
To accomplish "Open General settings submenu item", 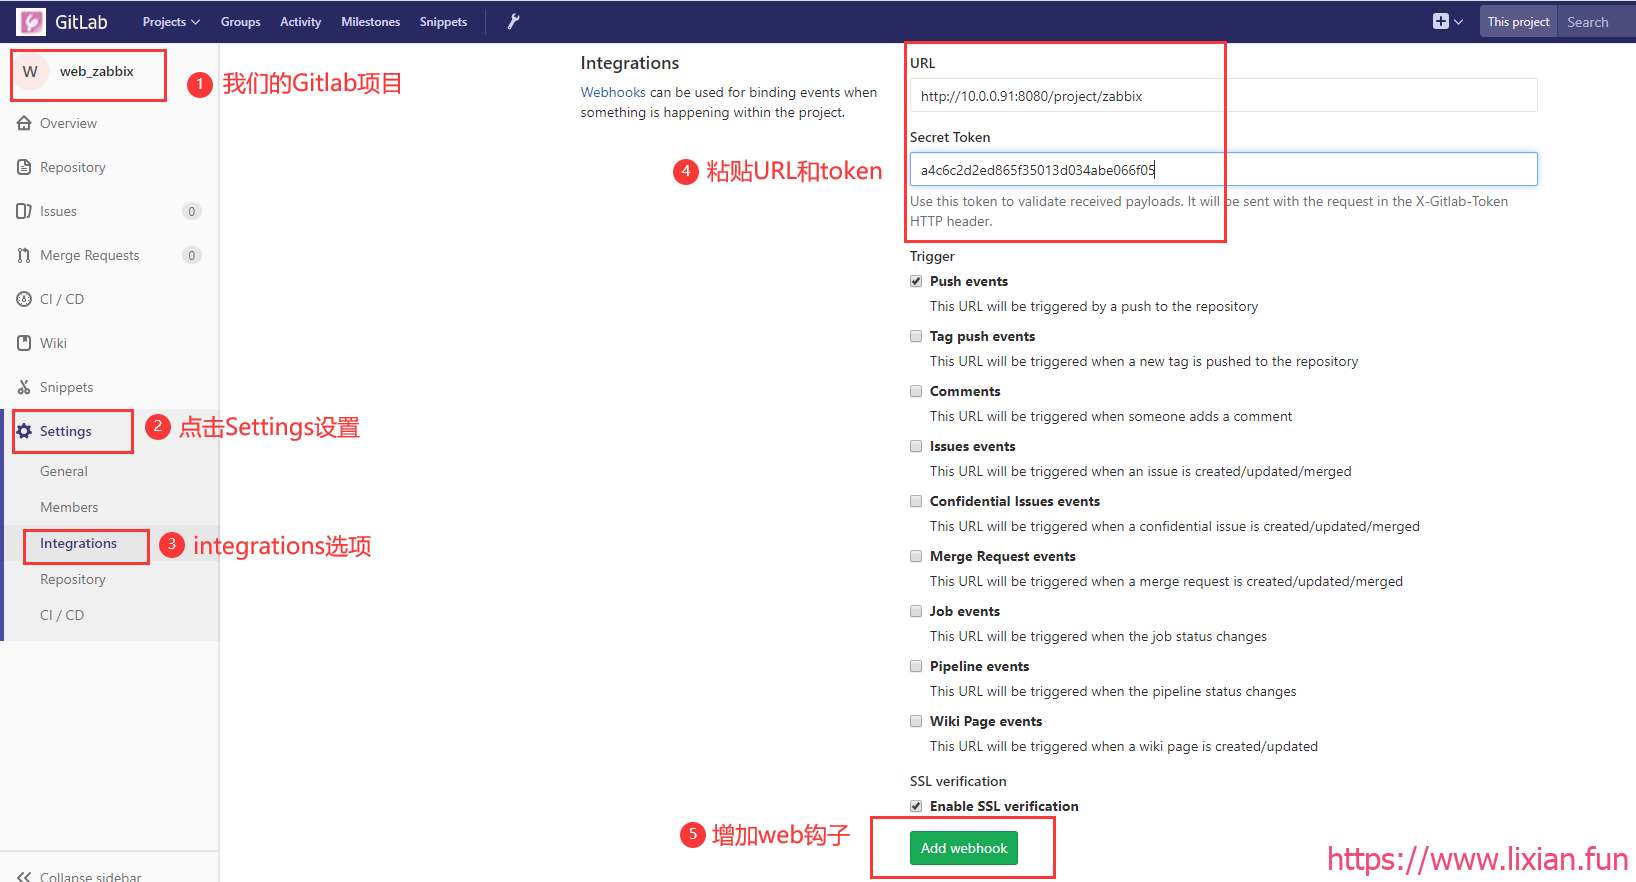I will pyautogui.click(x=64, y=471).
